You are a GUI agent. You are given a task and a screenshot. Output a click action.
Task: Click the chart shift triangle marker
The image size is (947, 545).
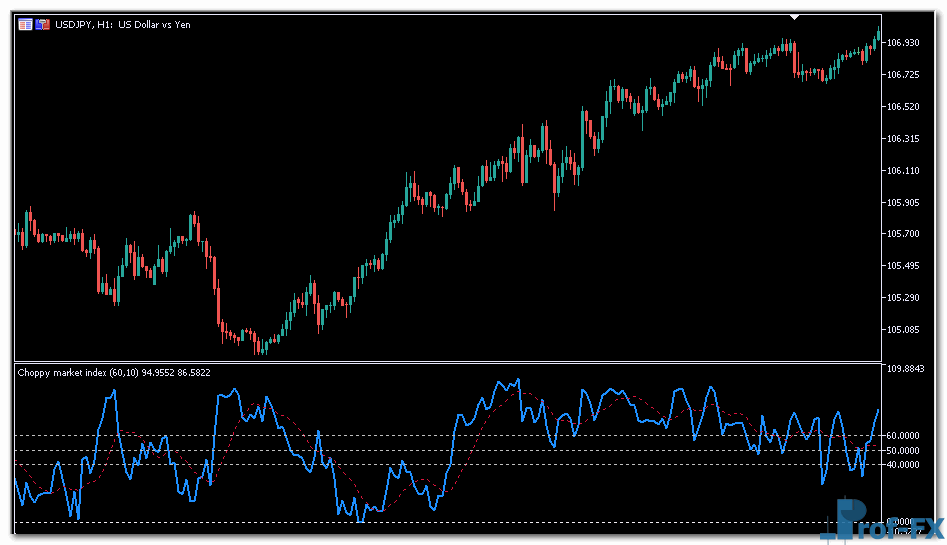point(795,18)
